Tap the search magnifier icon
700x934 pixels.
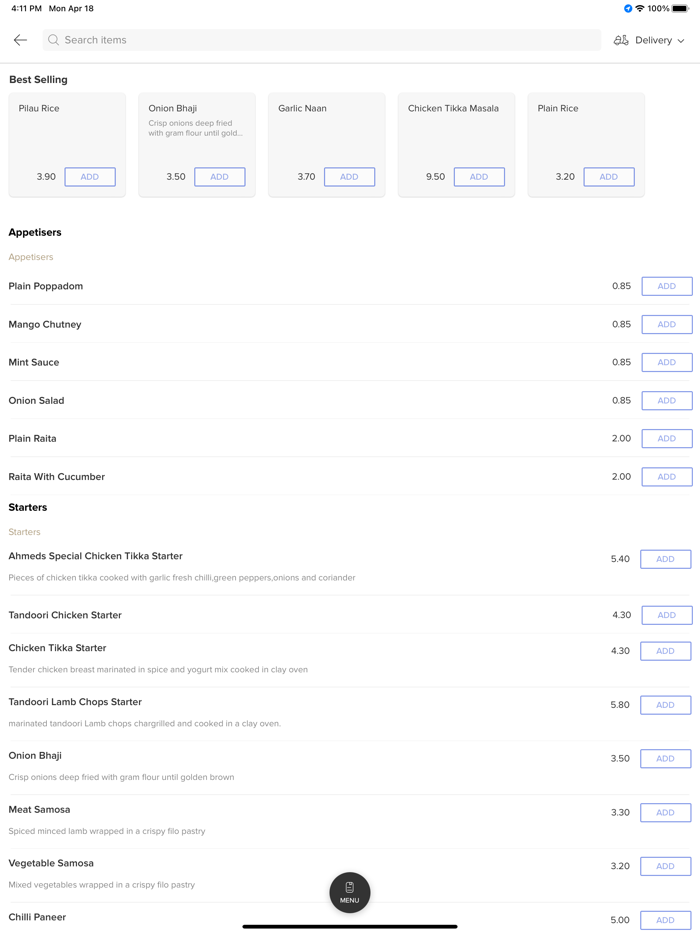pos(54,40)
